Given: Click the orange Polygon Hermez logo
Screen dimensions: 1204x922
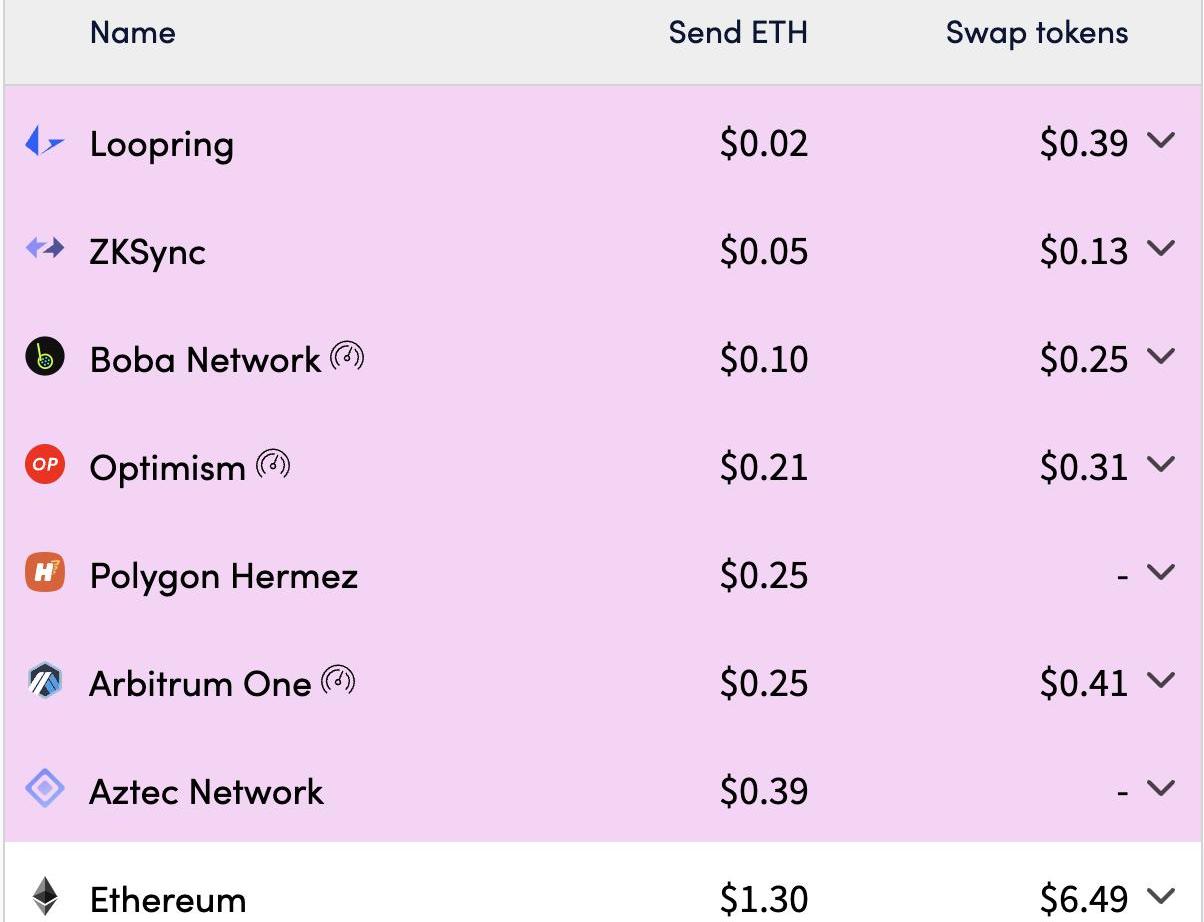Looking at the screenshot, I should 45,573.
